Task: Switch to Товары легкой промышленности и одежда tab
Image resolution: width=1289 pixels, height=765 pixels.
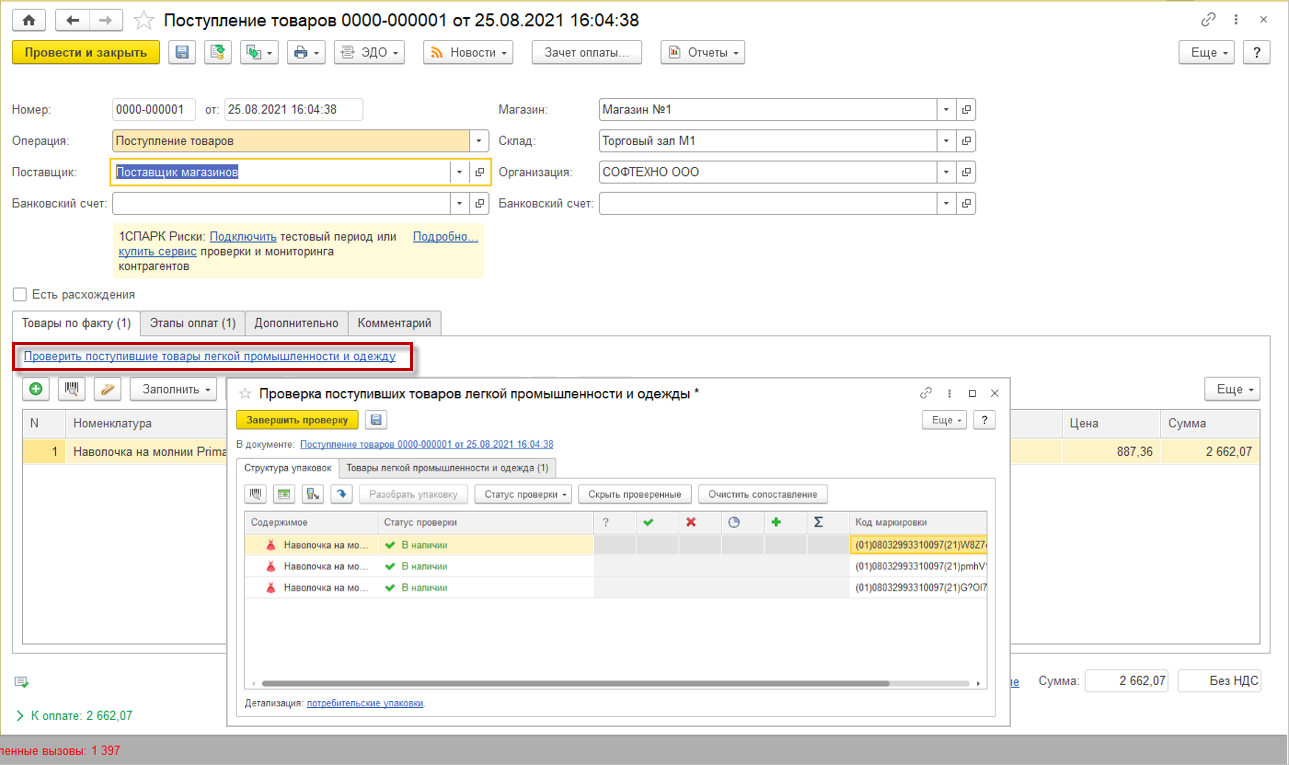Action: coord(447,468)
